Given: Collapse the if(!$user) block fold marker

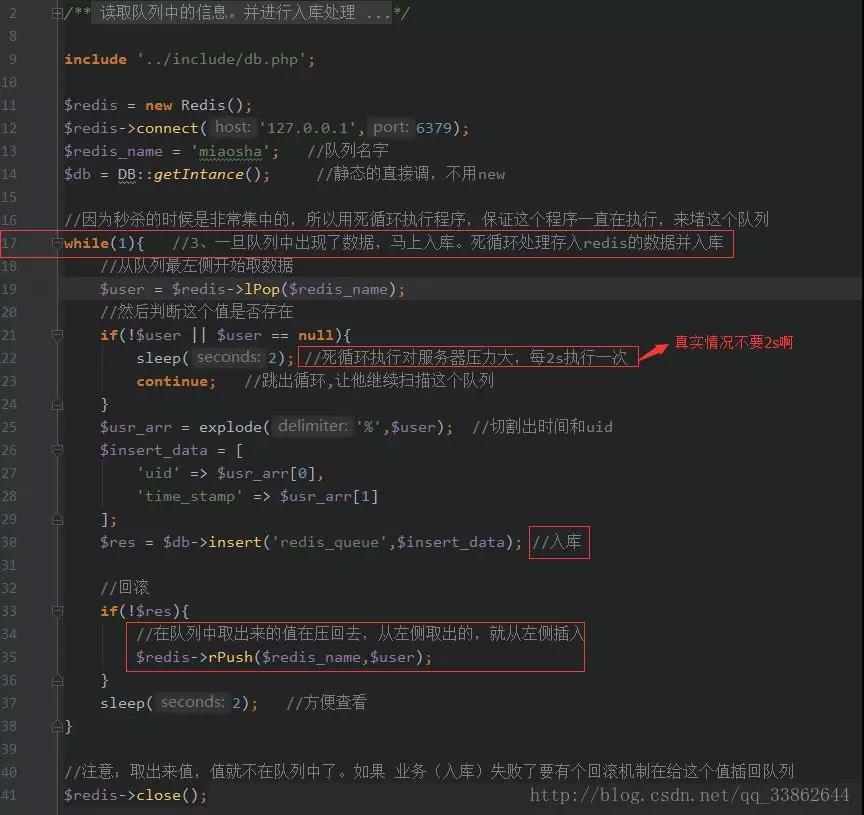Looking at the screenshot, I should pyautogui.click(x=57, y=334).
